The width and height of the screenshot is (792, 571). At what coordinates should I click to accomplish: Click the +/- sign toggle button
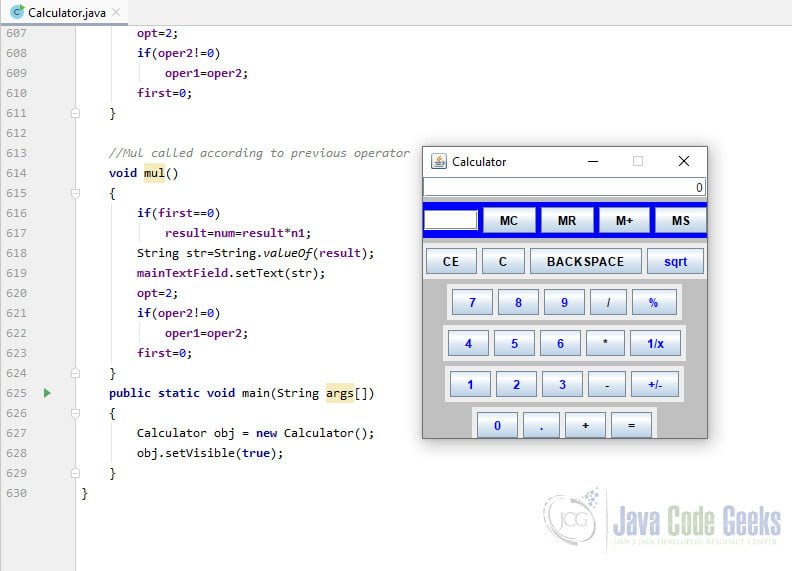(655, 384)
